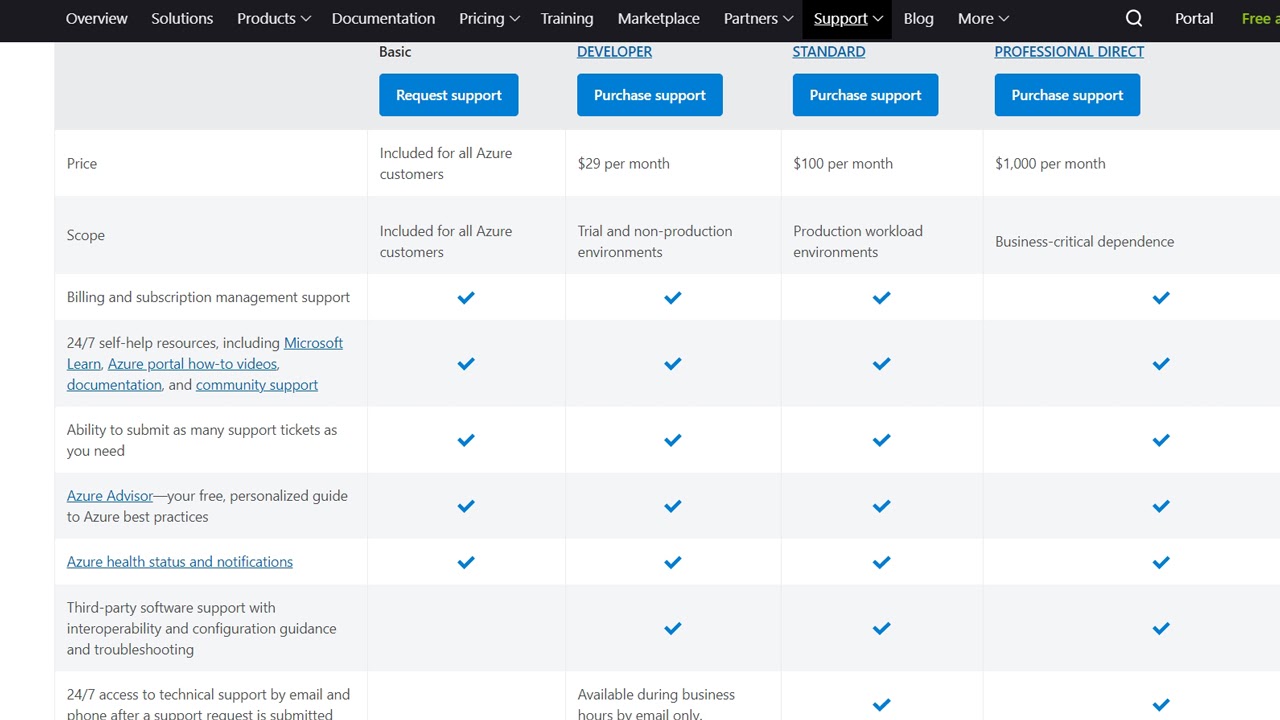Select 'Trial and non-production environments' text

coord(655,241)
